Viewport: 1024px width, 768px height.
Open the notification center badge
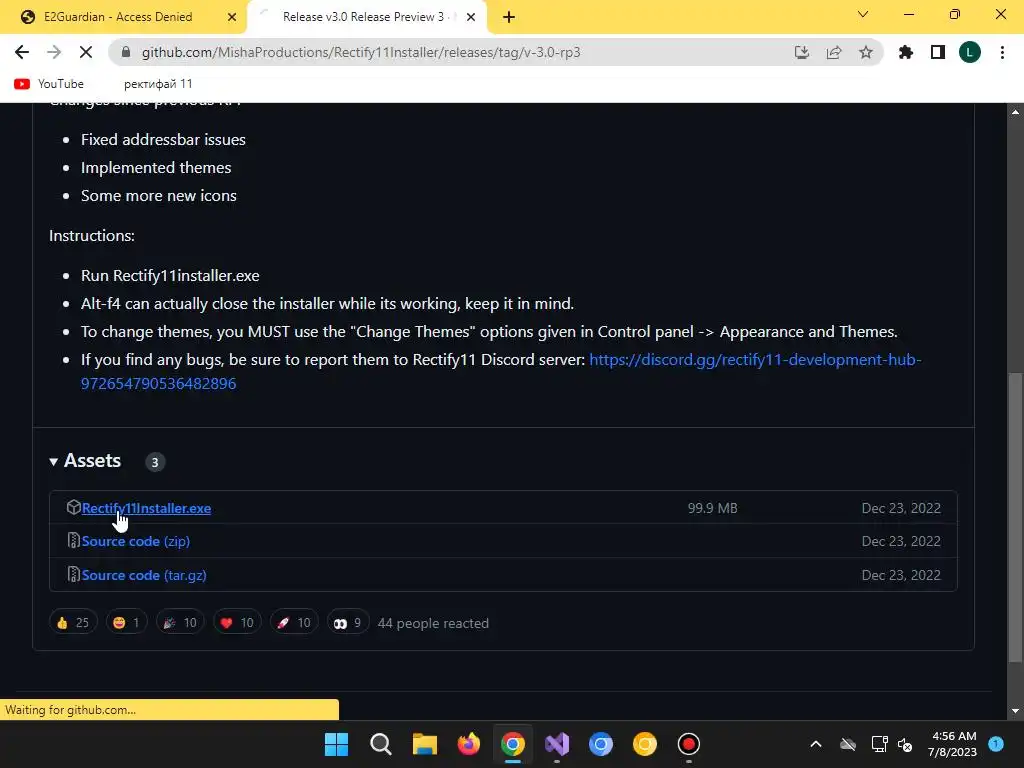pos(996,743)
